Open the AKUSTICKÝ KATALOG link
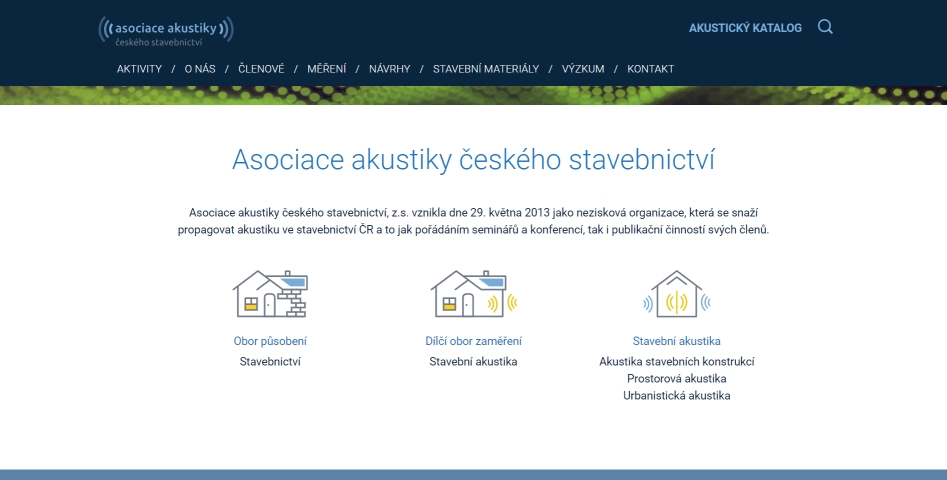 (x=745, y=28)
